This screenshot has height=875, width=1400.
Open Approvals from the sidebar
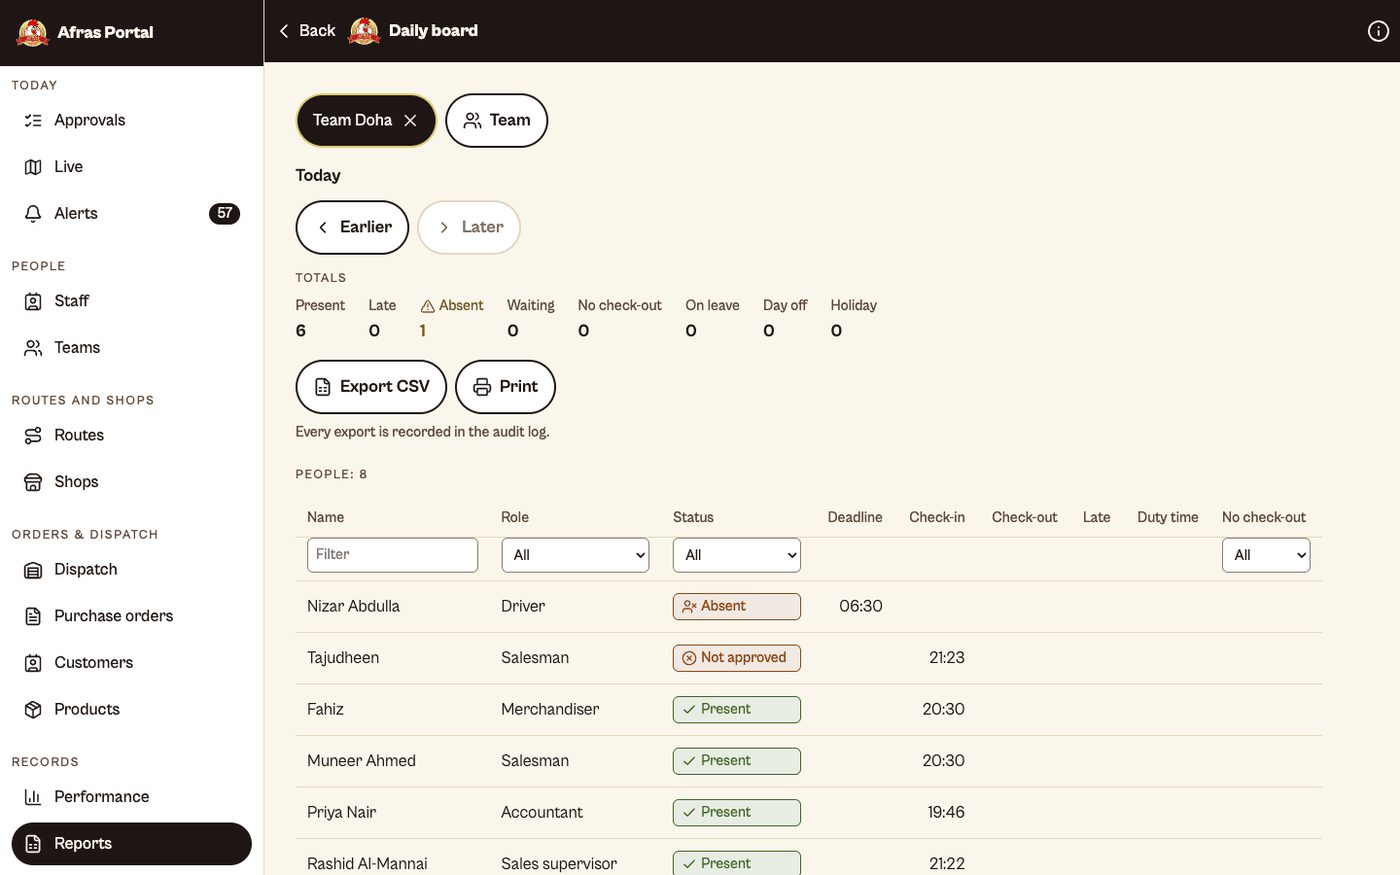click(x=132, y=120)
